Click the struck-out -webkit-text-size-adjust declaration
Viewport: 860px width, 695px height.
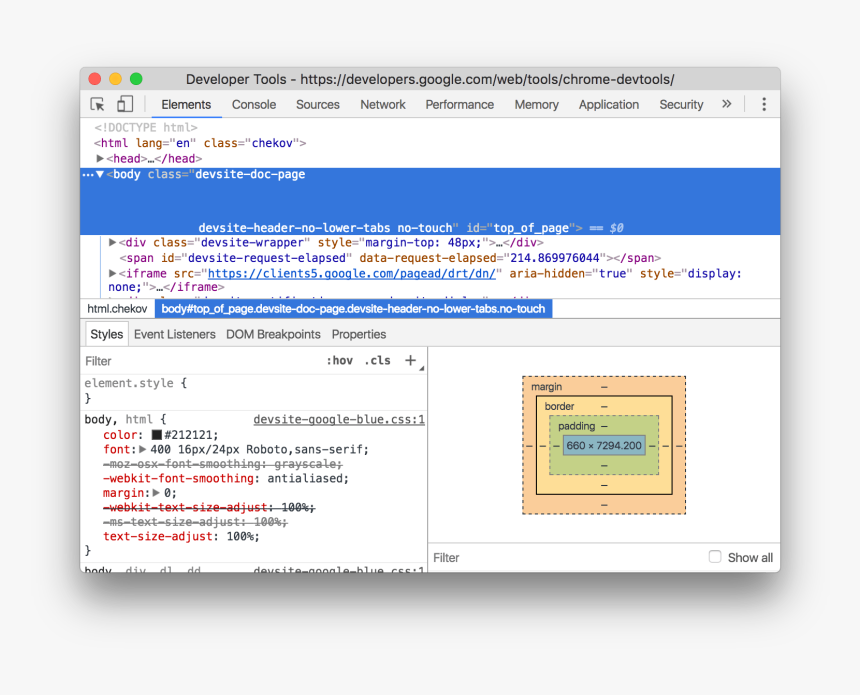pos(209,507)
